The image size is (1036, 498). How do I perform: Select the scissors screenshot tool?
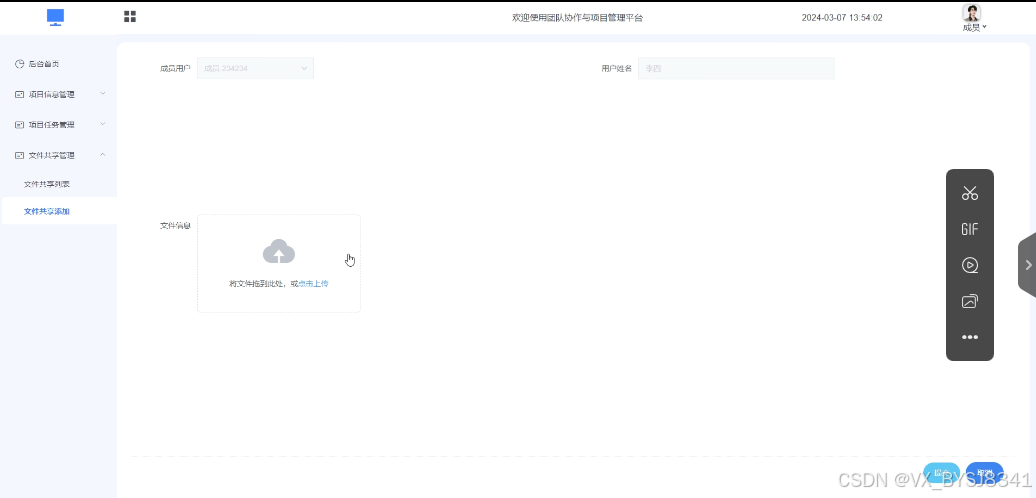point(969,193)
